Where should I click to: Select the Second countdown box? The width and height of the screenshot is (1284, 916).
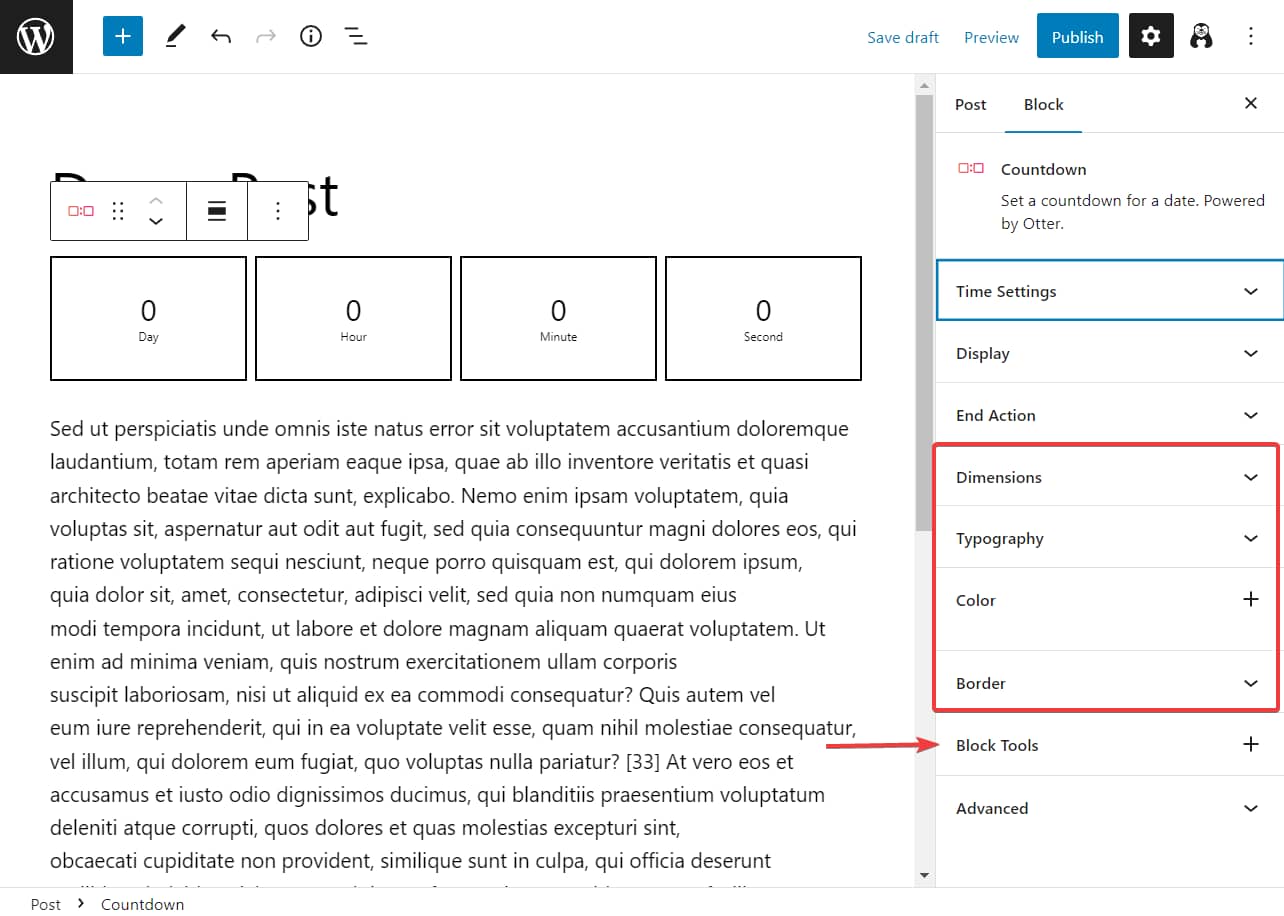click(763, 318)
